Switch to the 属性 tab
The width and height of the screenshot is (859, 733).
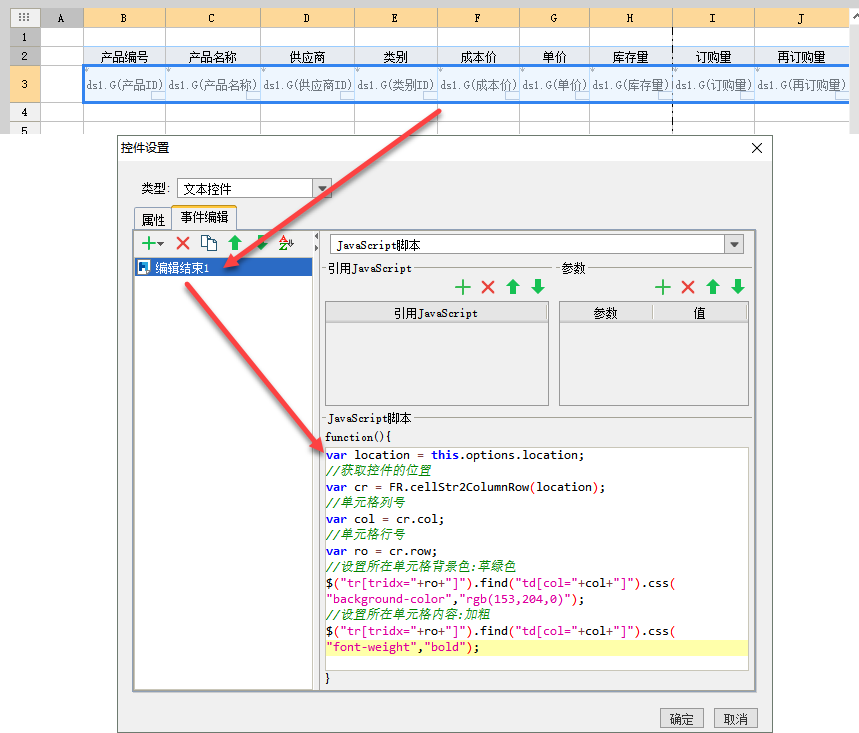point(153,219)
